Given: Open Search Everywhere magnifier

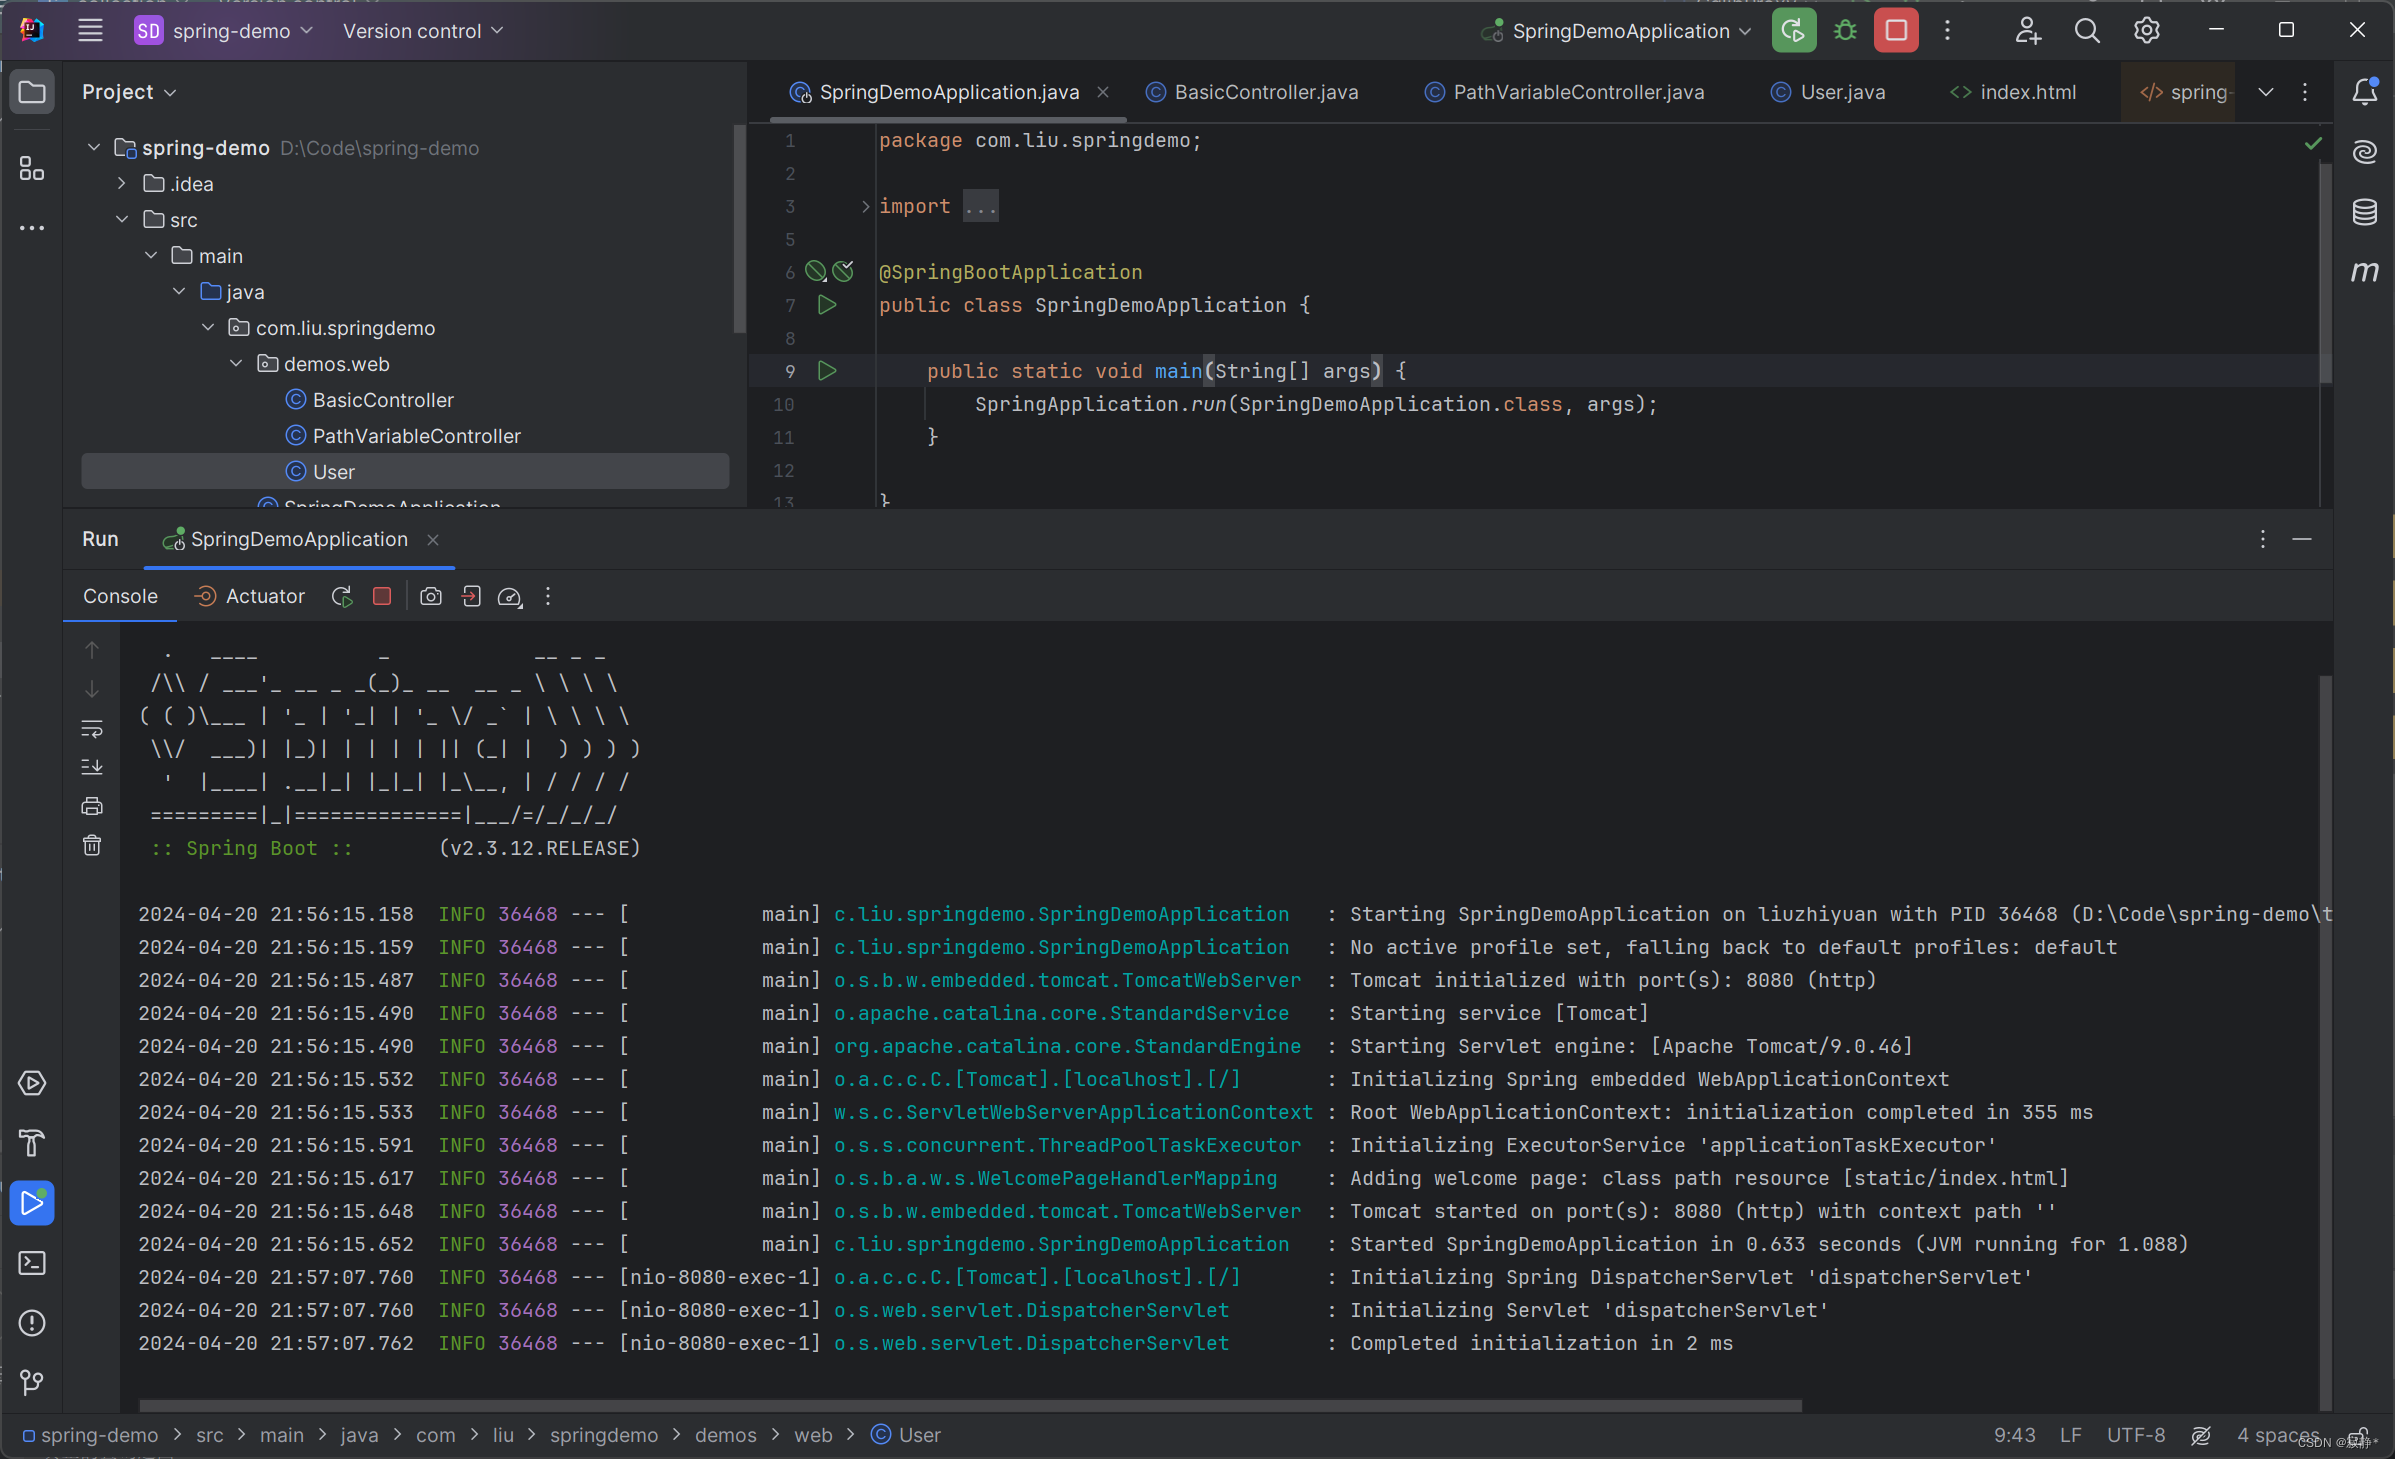Looking at the screenshot, I should (x=2087, y=30).
